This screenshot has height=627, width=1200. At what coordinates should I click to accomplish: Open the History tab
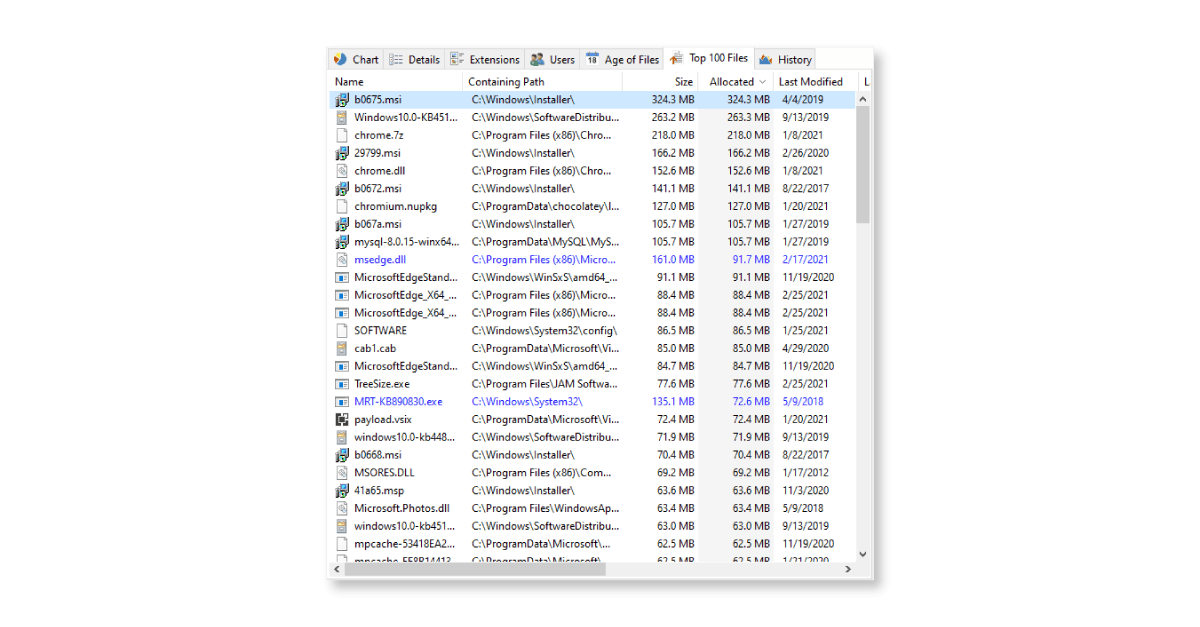point(786,59)
